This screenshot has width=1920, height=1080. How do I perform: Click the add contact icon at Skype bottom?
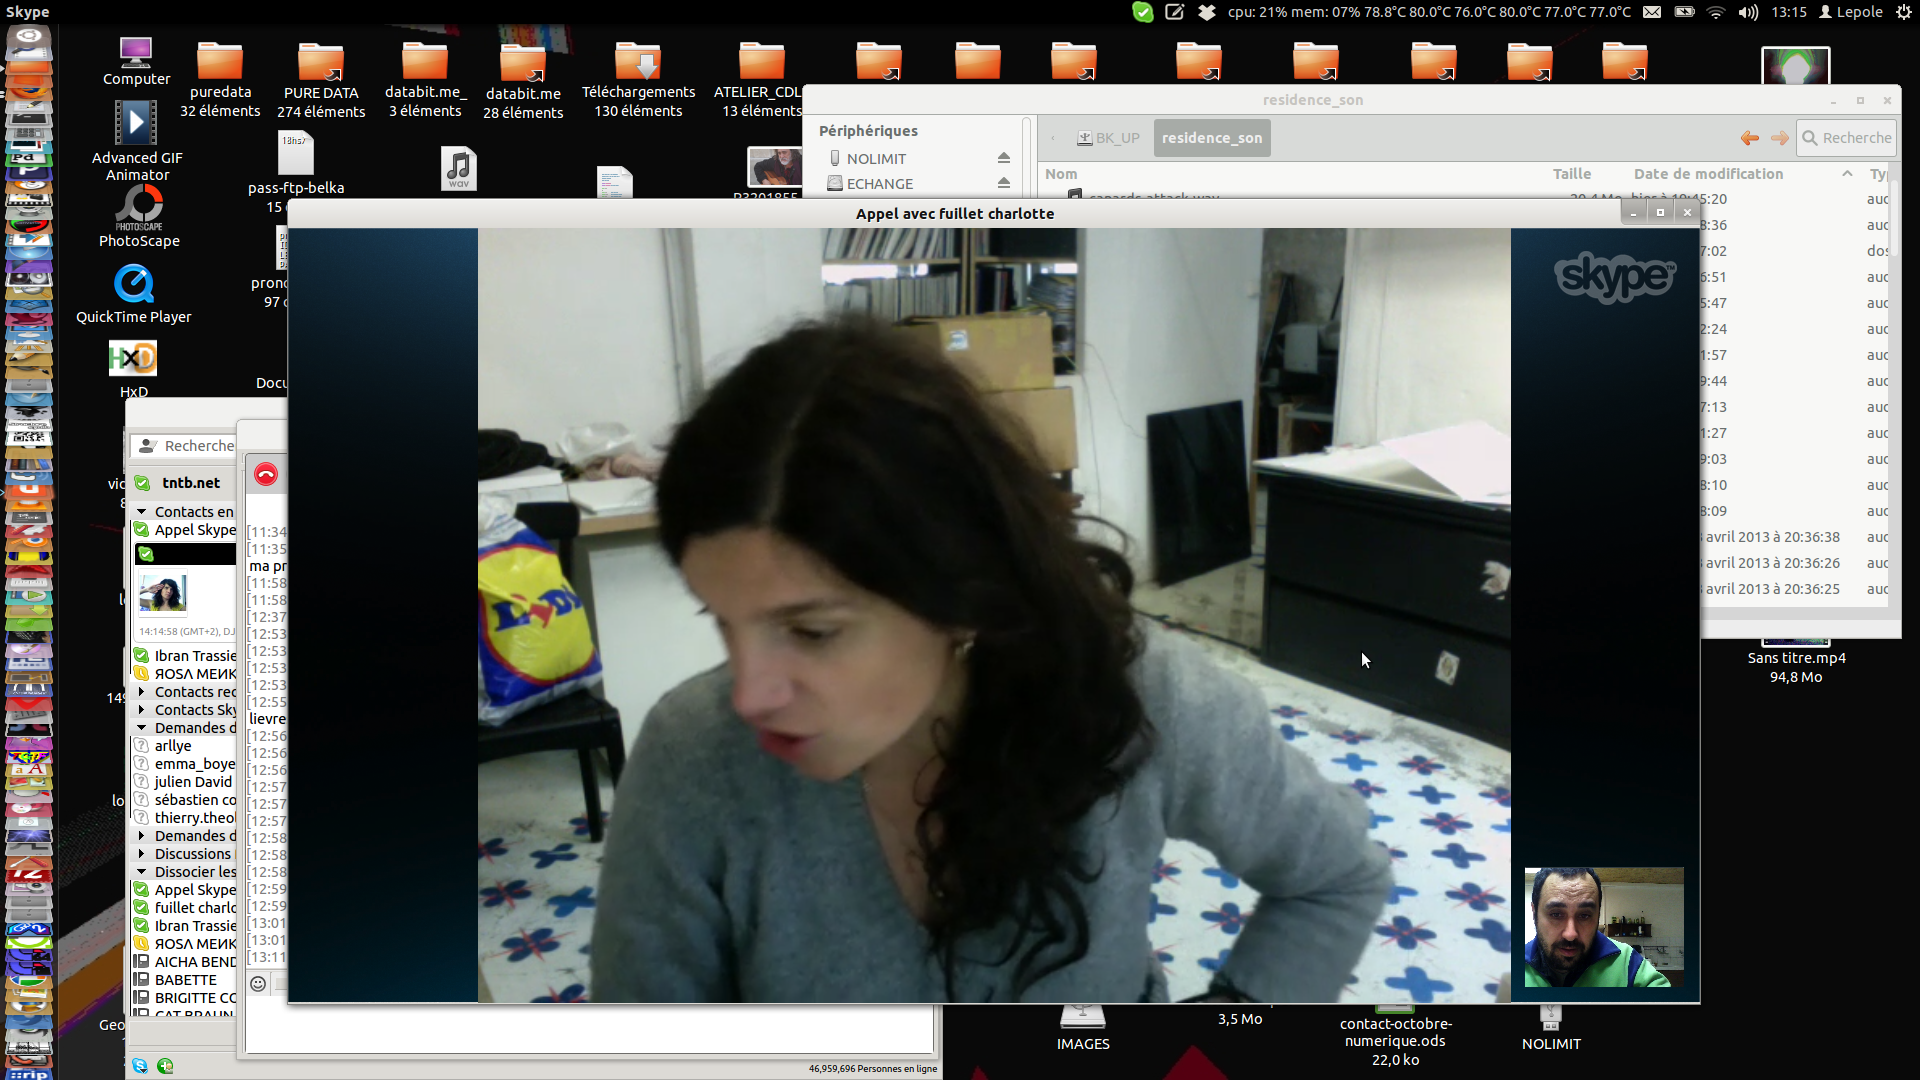tap(165, 1066)
